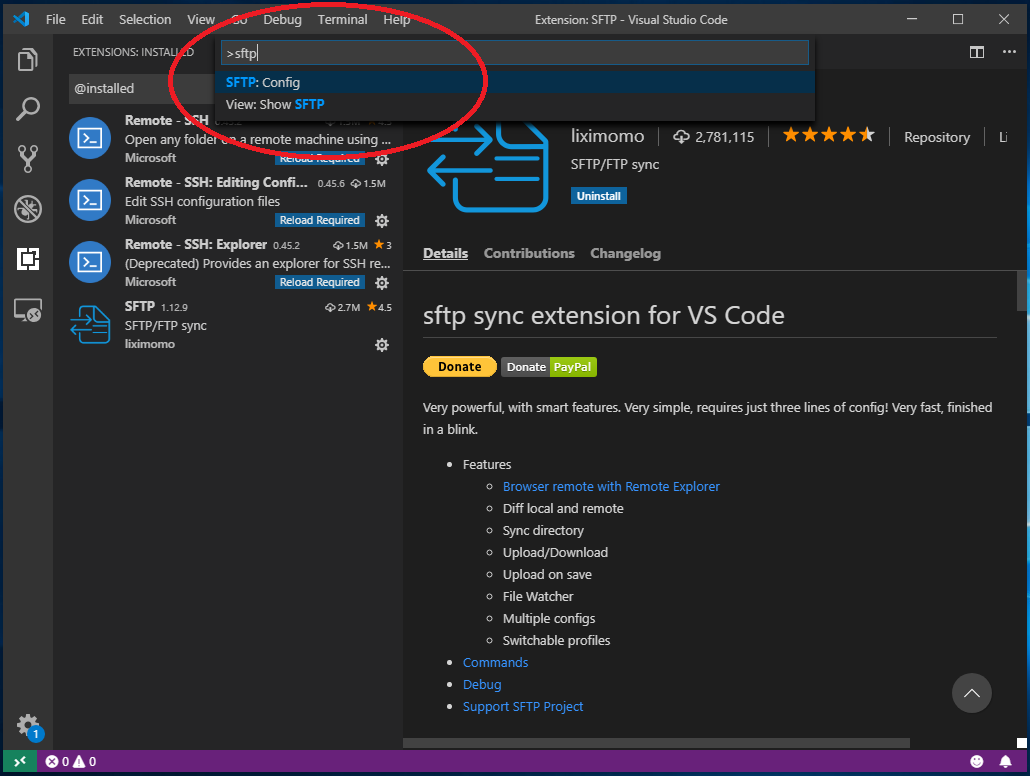The height and width of the screenshot is (776, 1030).
Task: Click the VS Code logo in title bar
Action: tap(21, 19)
